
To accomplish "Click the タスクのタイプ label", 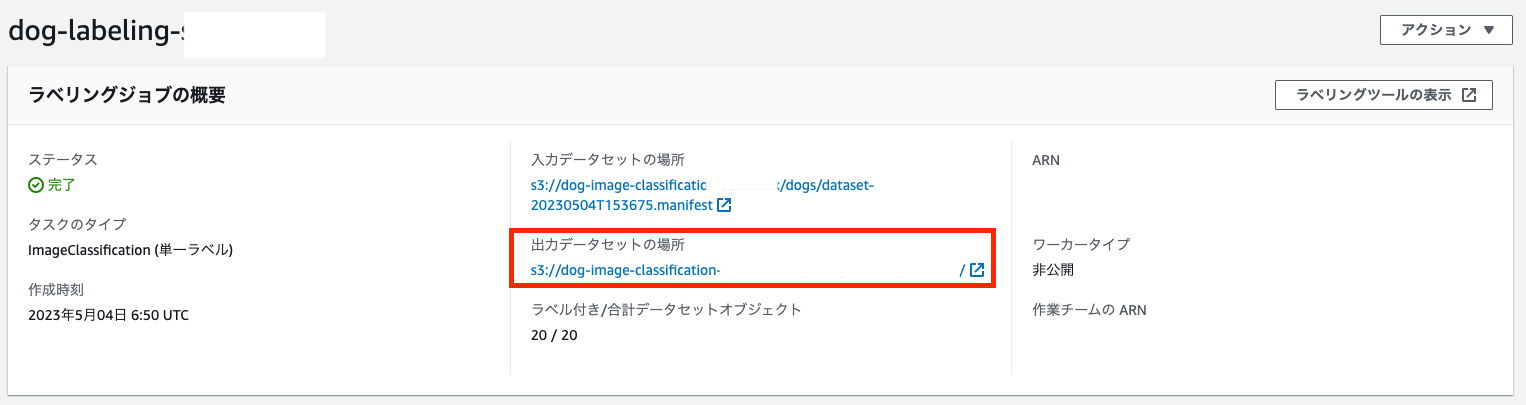I will (76, 224).
